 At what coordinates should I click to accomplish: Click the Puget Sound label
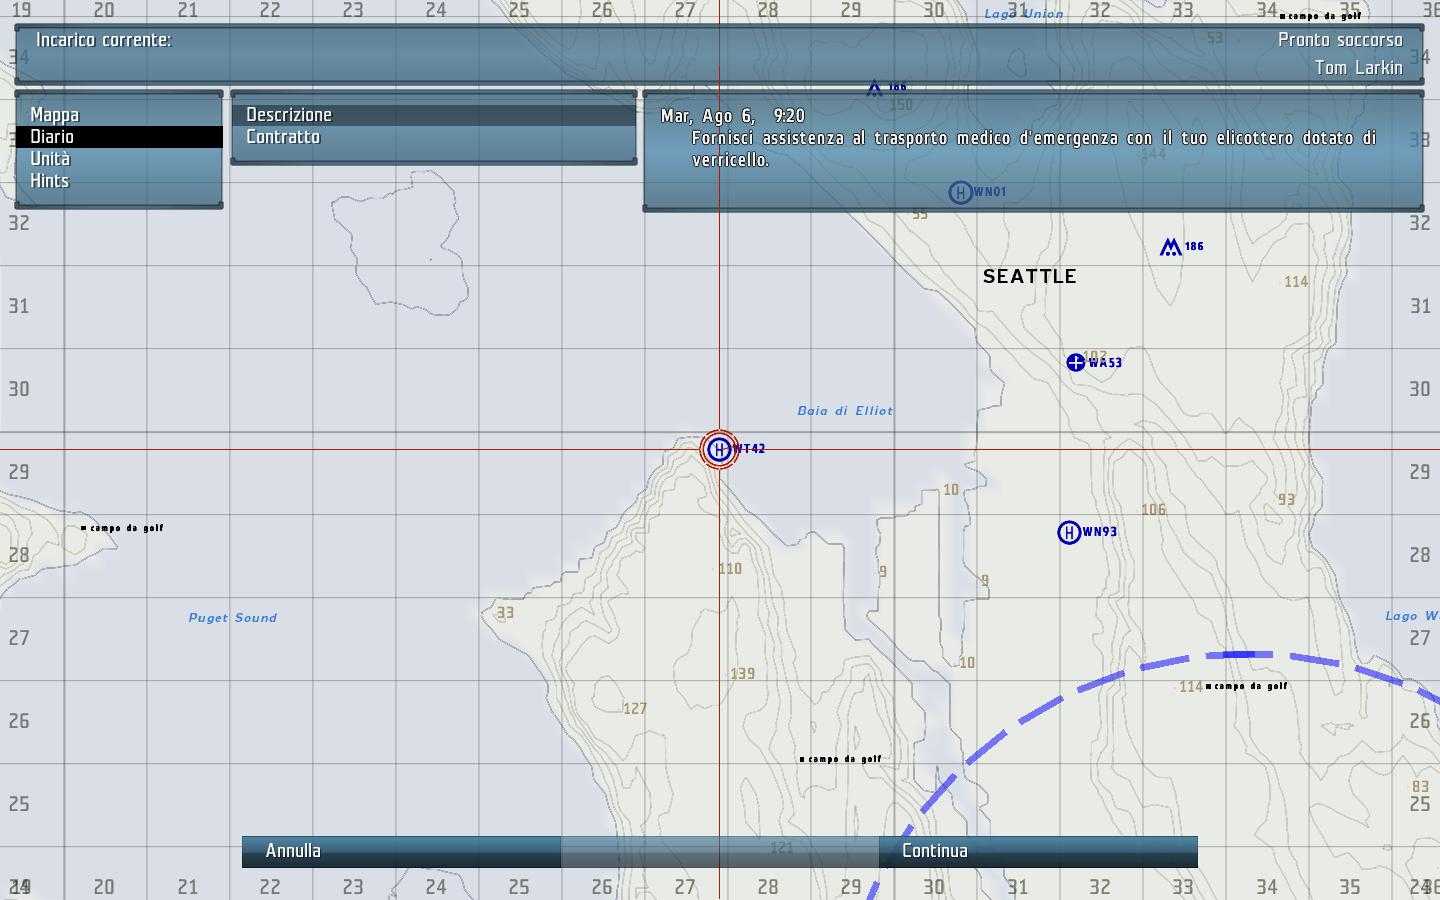point(233,618)
